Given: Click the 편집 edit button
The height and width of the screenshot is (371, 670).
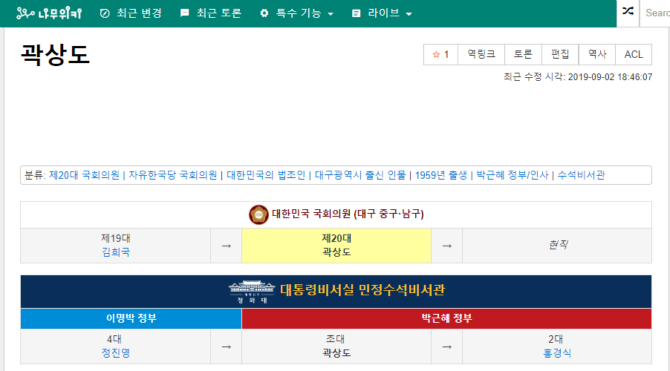Looking at the screenshot, I should 560,55.
